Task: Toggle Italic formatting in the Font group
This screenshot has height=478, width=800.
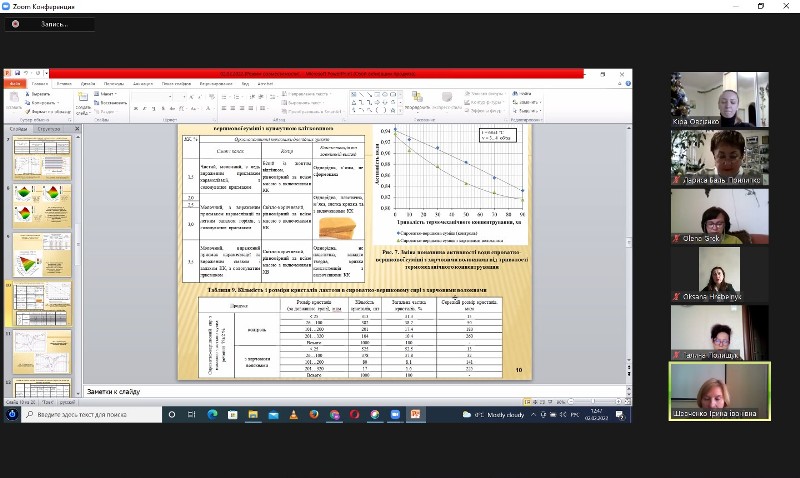Action: coord(145,108)
